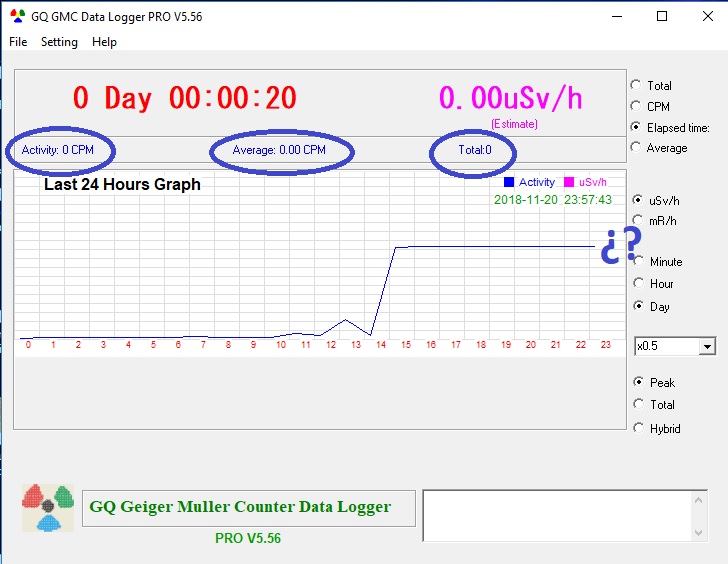Open the Help menu
728x564 pixels.
pos(104,42)
